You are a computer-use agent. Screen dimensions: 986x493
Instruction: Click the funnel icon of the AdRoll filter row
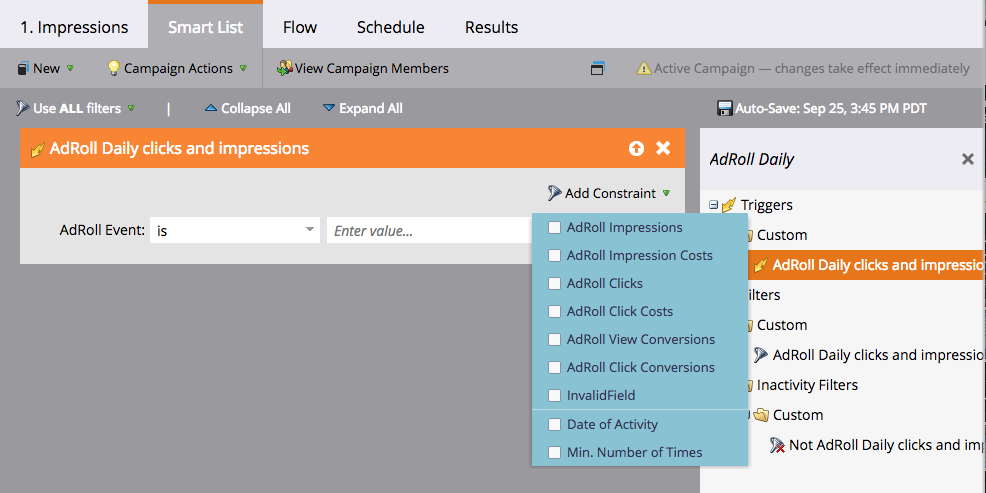[x=761, y=355]
